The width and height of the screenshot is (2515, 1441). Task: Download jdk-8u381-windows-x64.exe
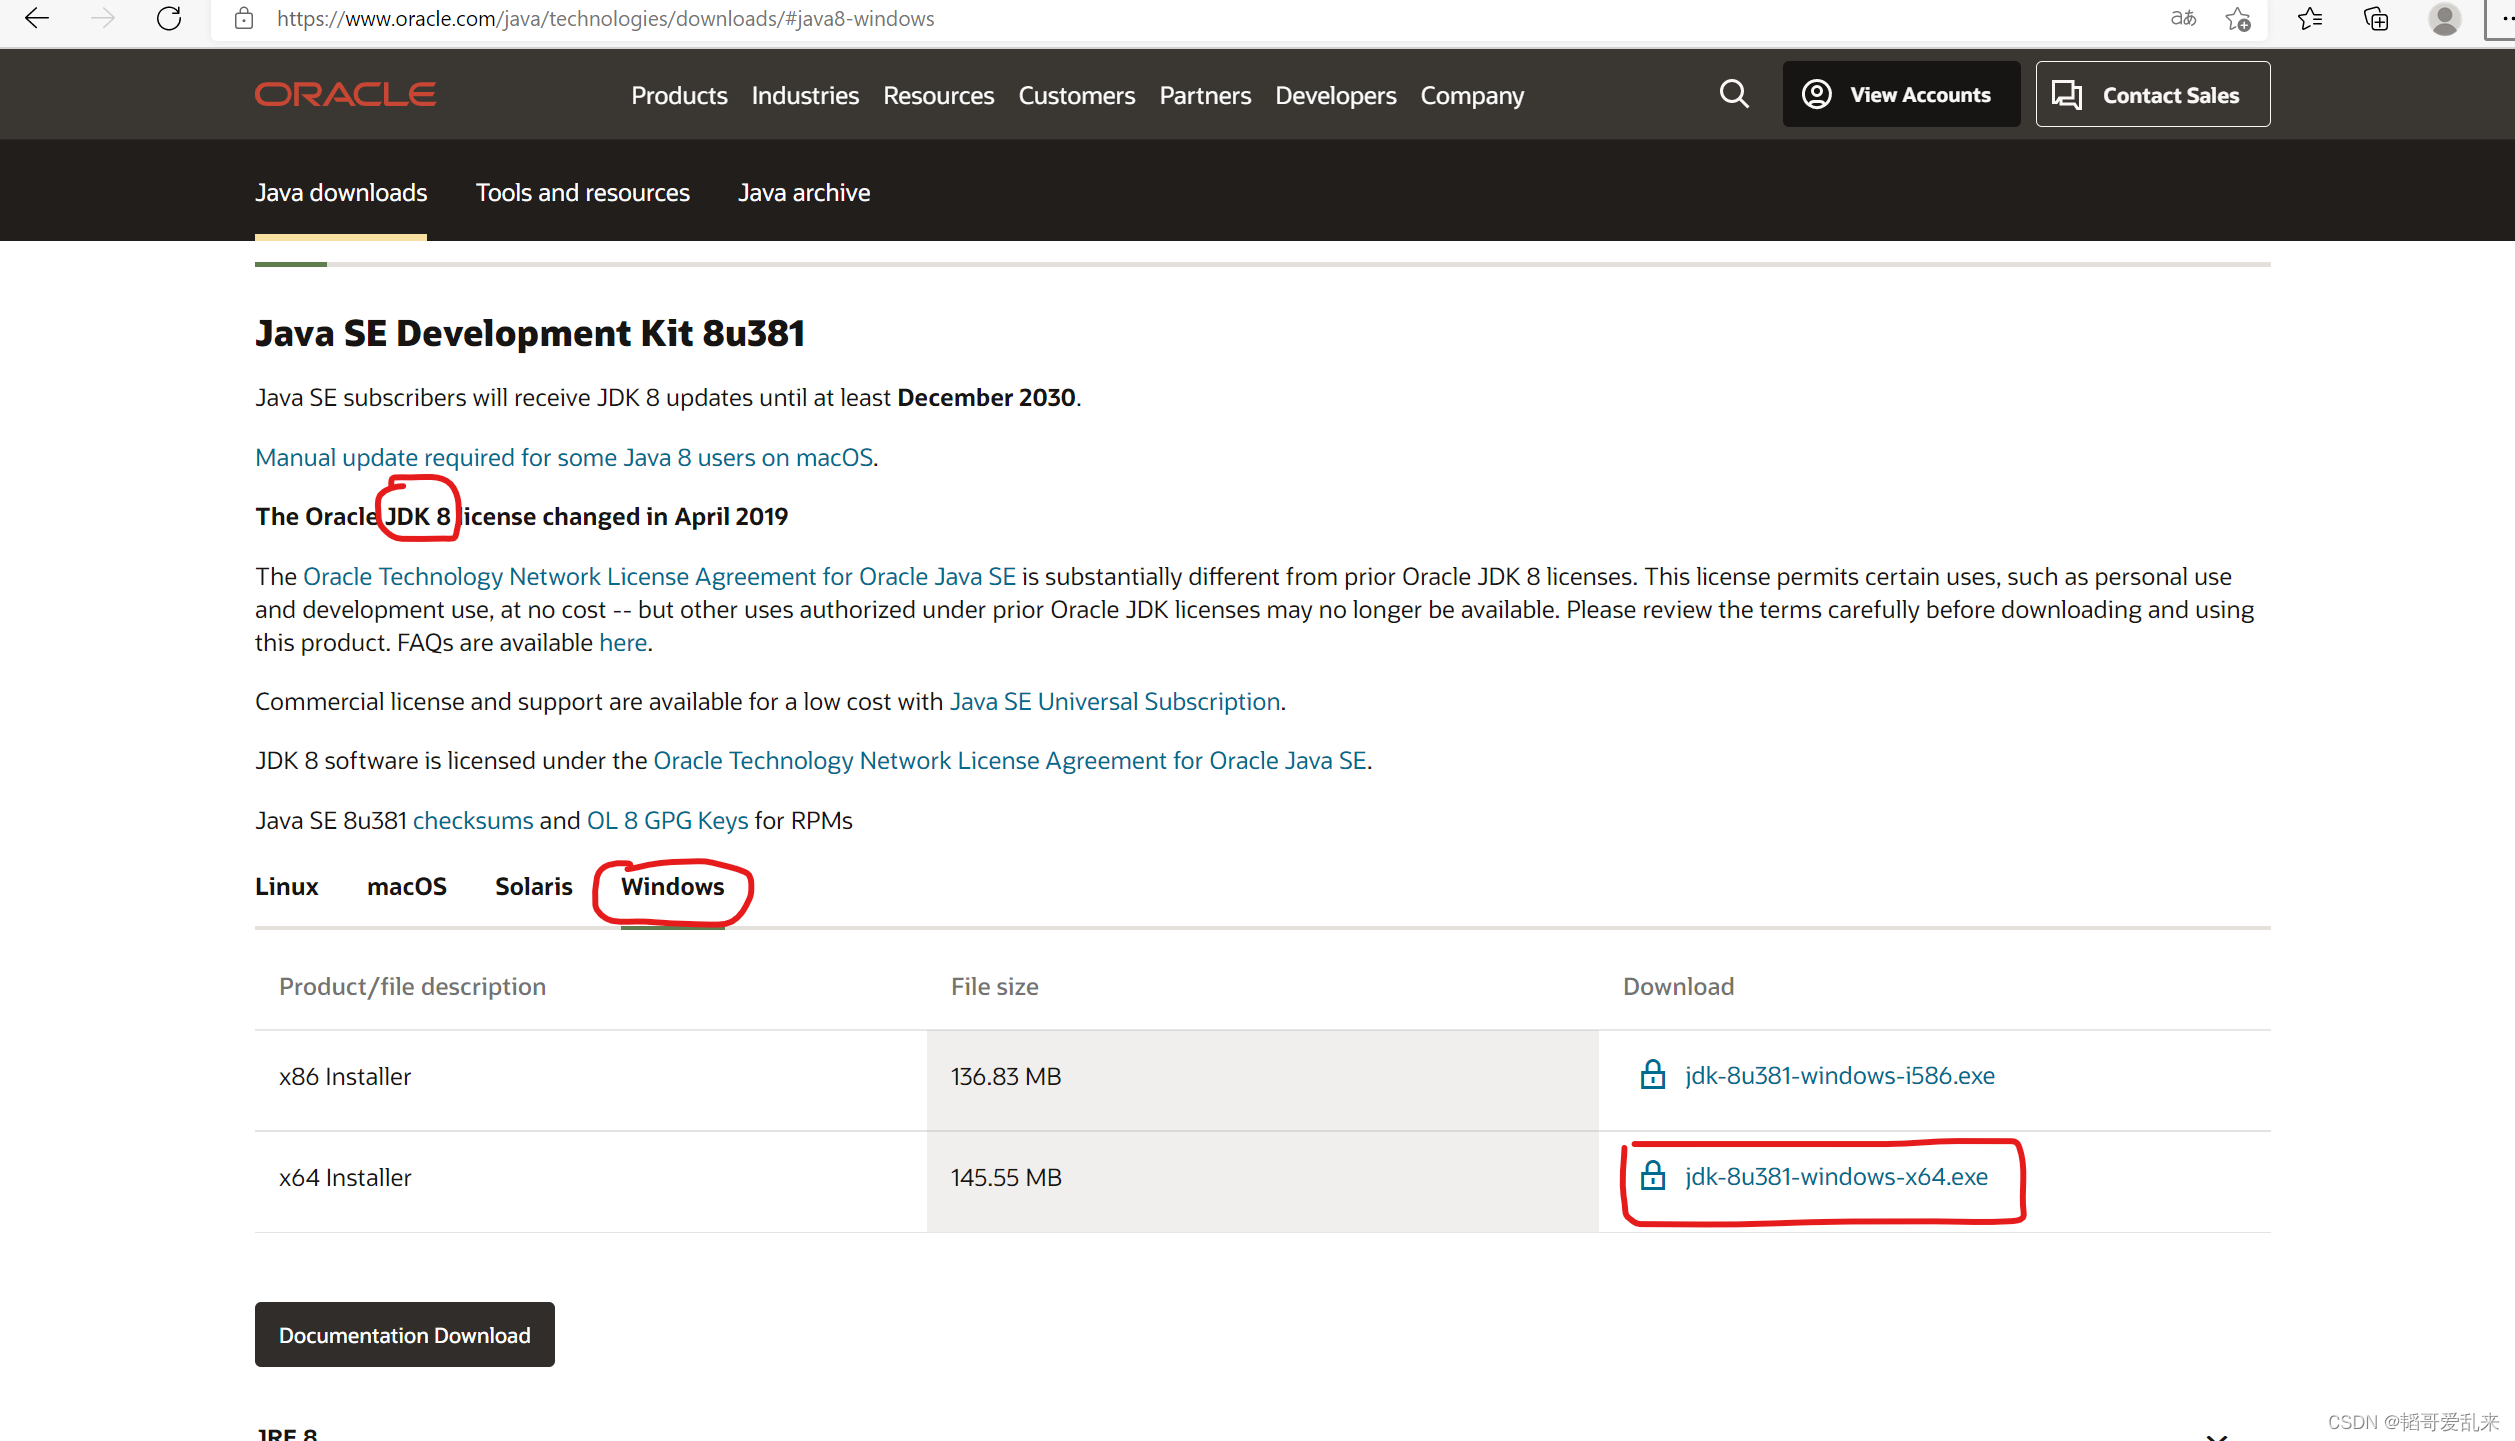coord(1836,1176)
